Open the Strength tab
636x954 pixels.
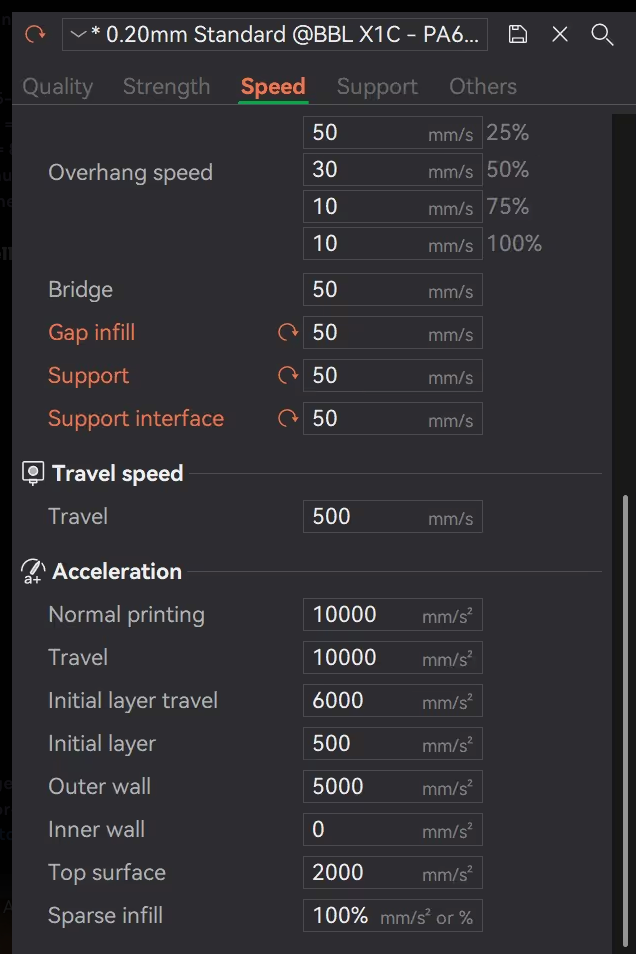[166, 87]
